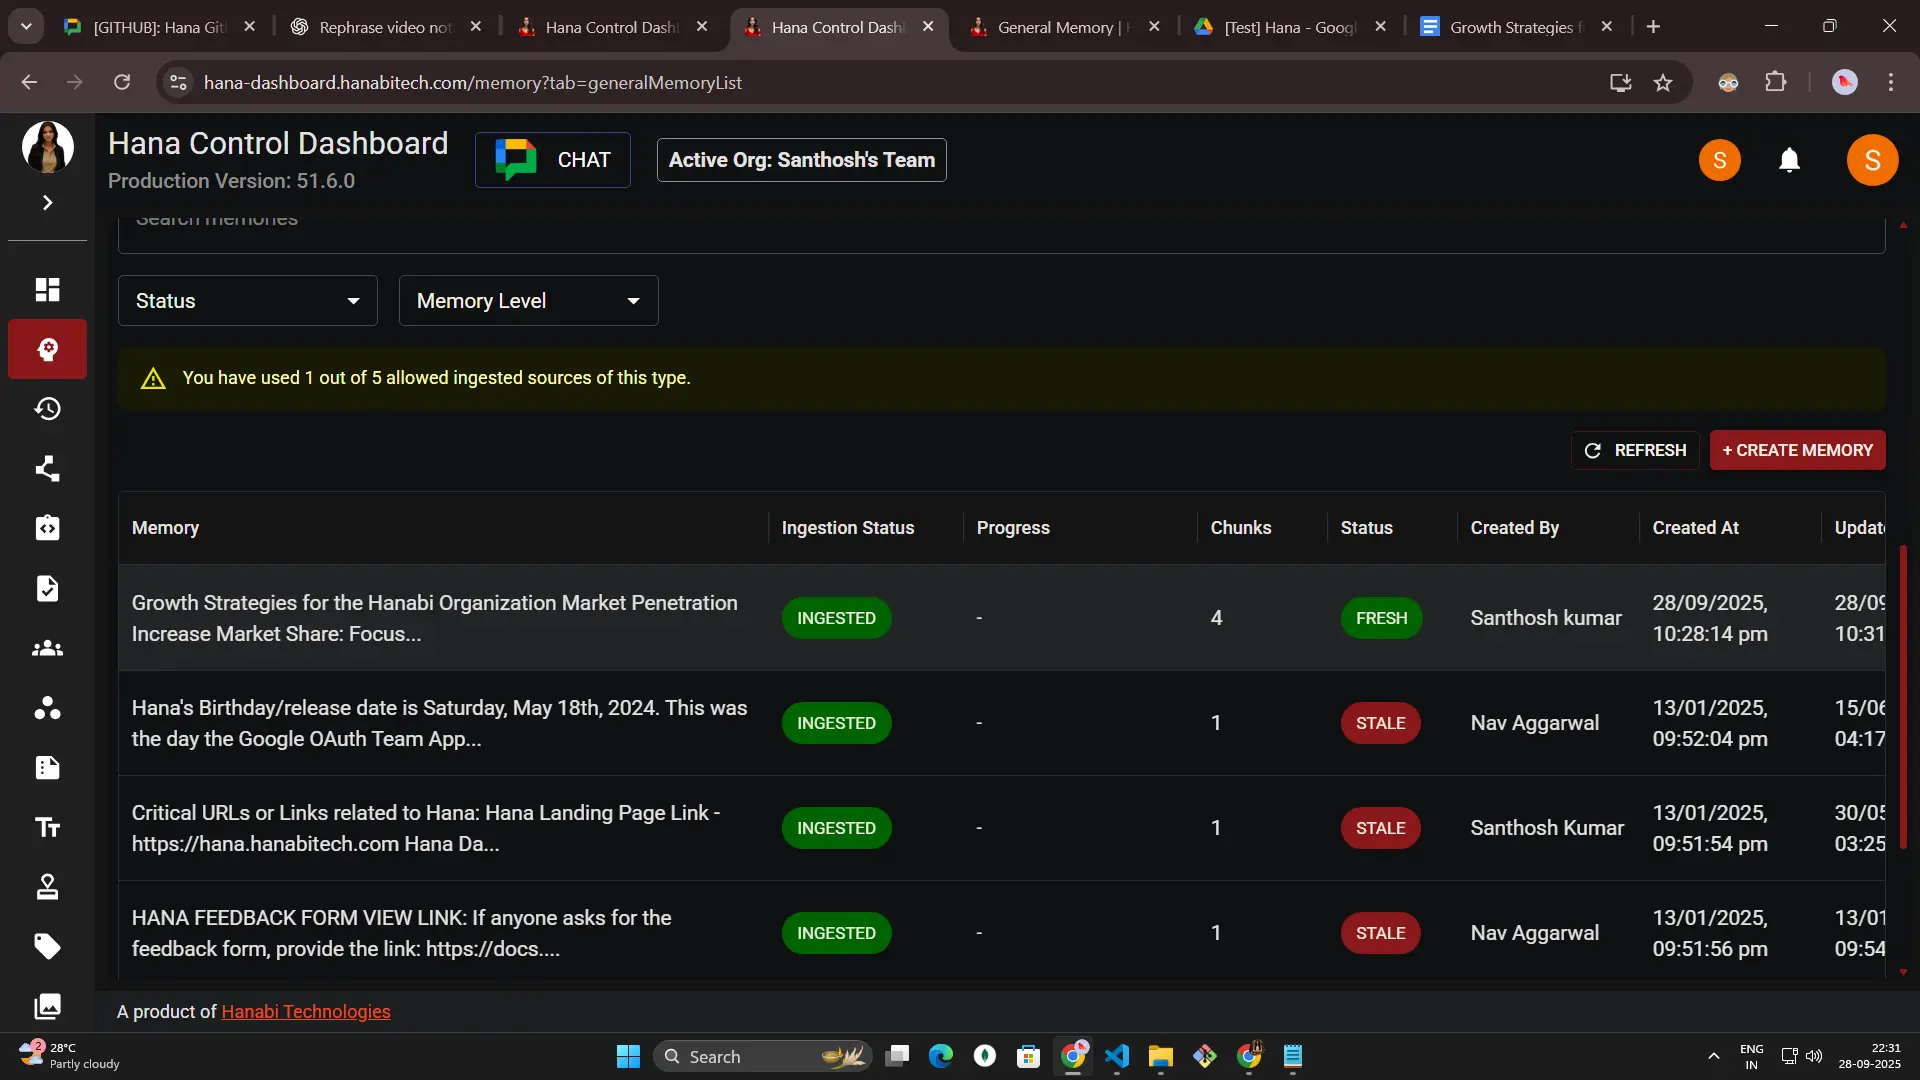Image resolution: width=1920 pixels, height=1080 pixels.
Task: Open the dashboard grid icon in sidebar
Action: (47, 289)
